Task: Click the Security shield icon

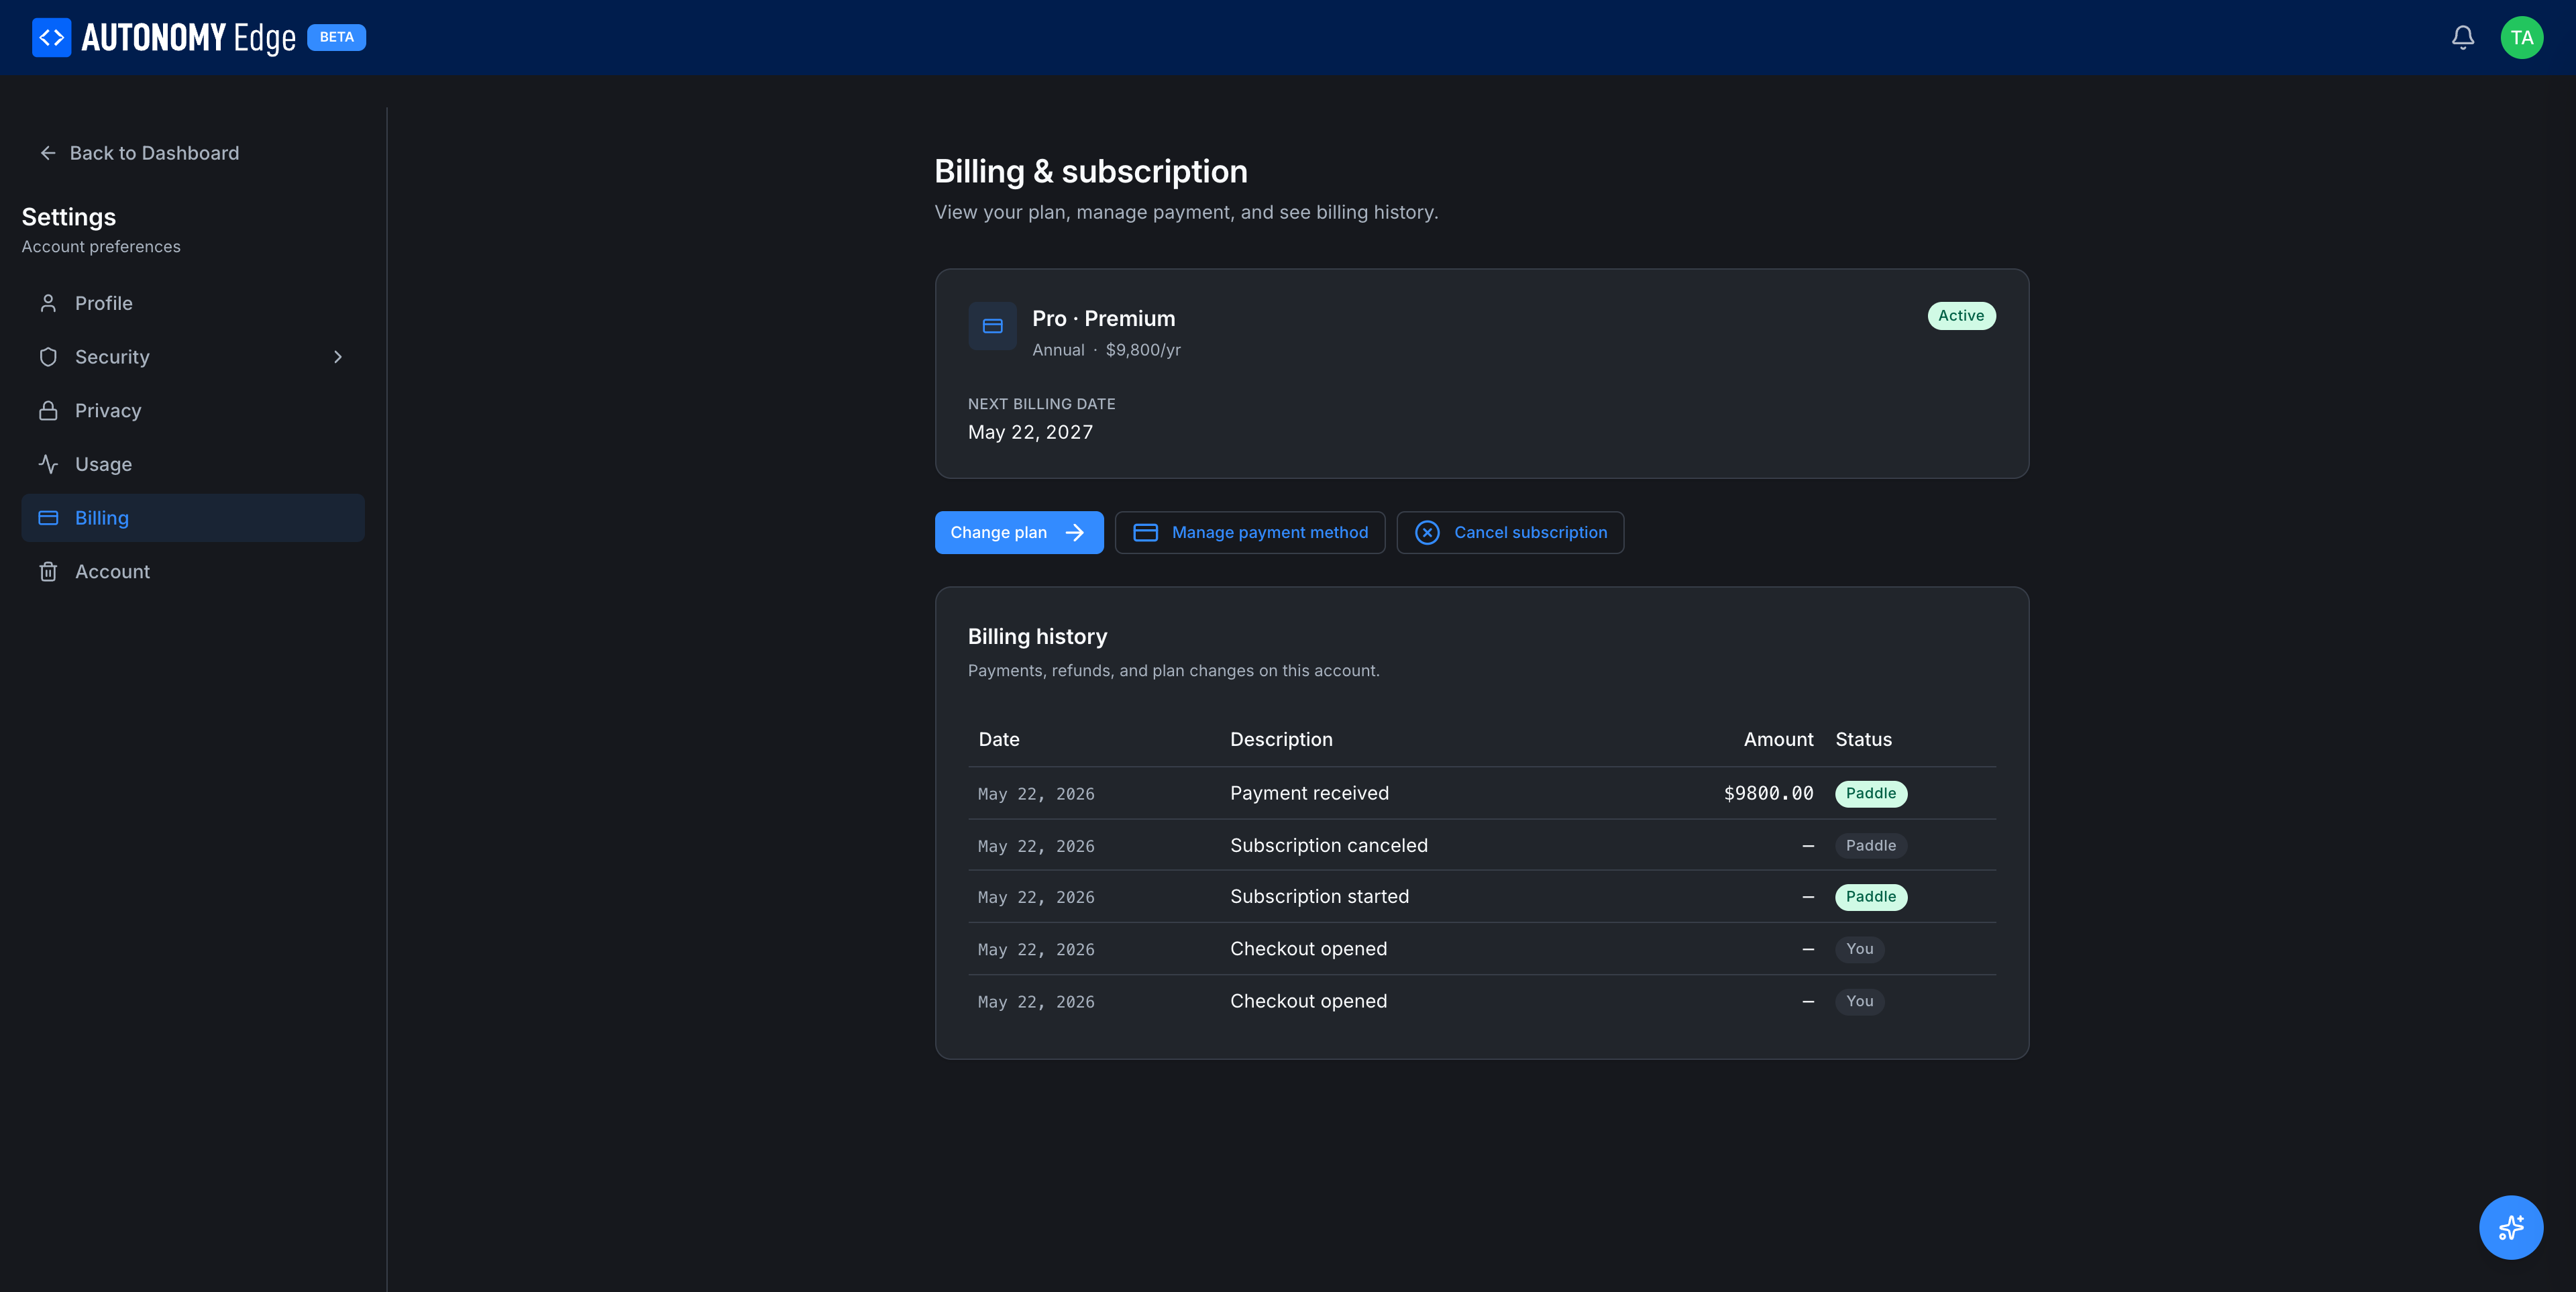Action: (48, 357)
